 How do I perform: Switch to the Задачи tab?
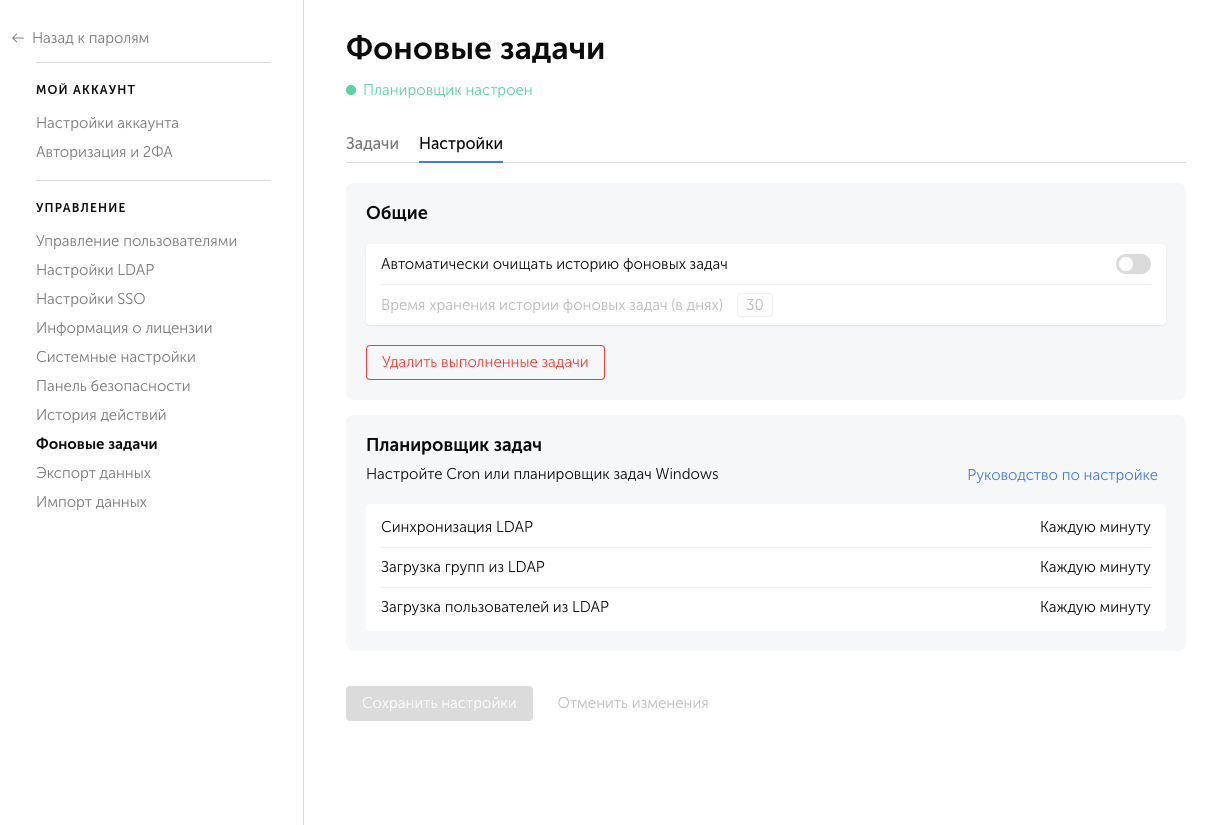(373, 143)
